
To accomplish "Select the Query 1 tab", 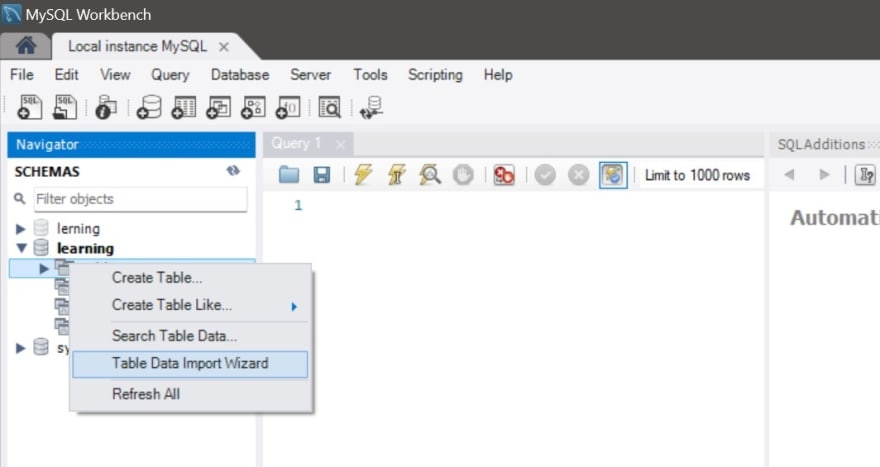I will point(296,144).
